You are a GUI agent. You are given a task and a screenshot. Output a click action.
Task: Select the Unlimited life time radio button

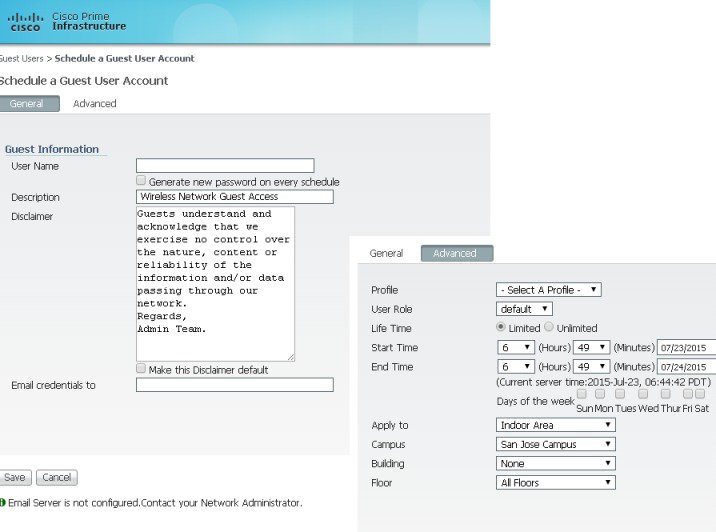click(x=549, y=327)
